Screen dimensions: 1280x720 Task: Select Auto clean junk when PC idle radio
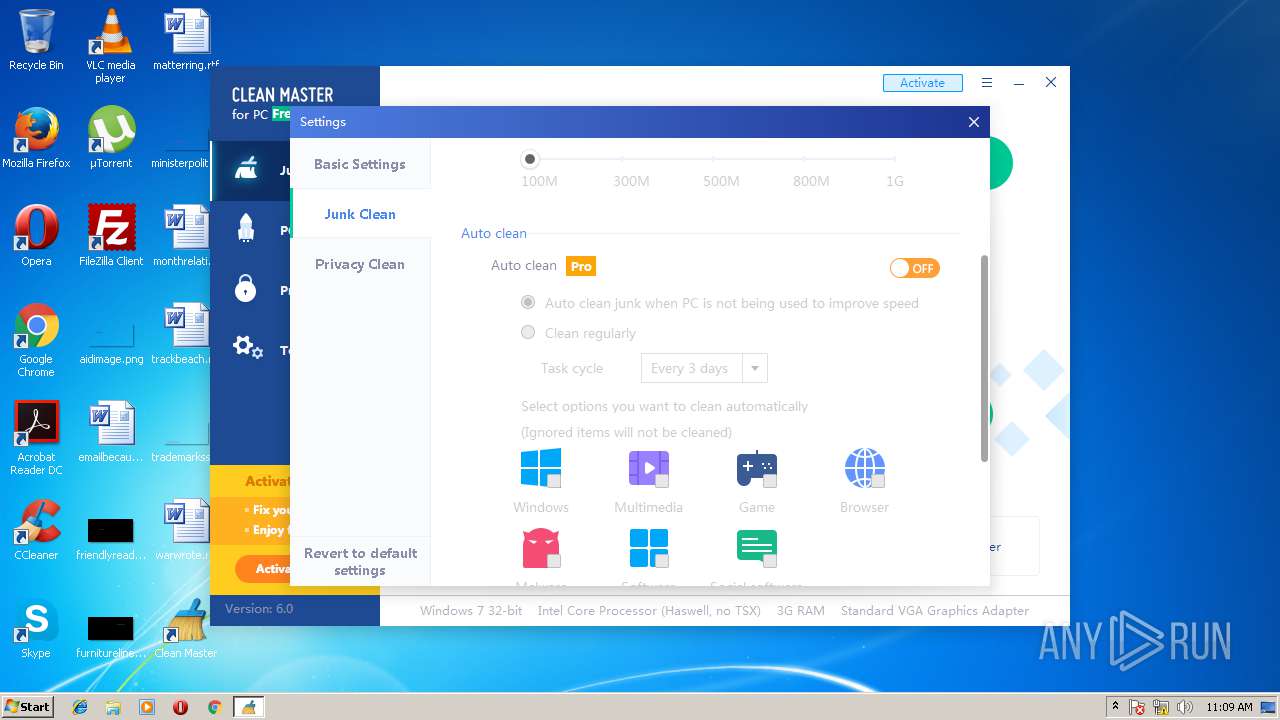528,302
